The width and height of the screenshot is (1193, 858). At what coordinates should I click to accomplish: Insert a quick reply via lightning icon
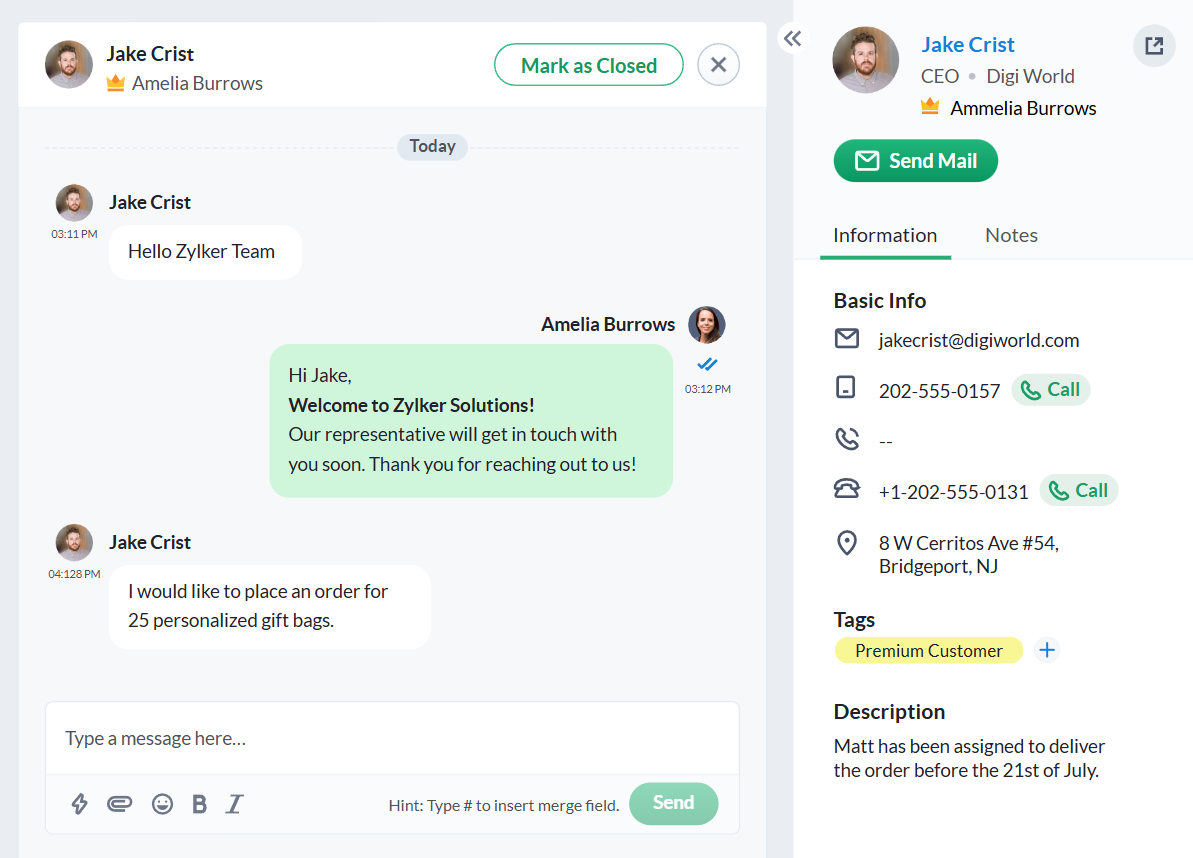pyautogui.click(x=79, y=804)
